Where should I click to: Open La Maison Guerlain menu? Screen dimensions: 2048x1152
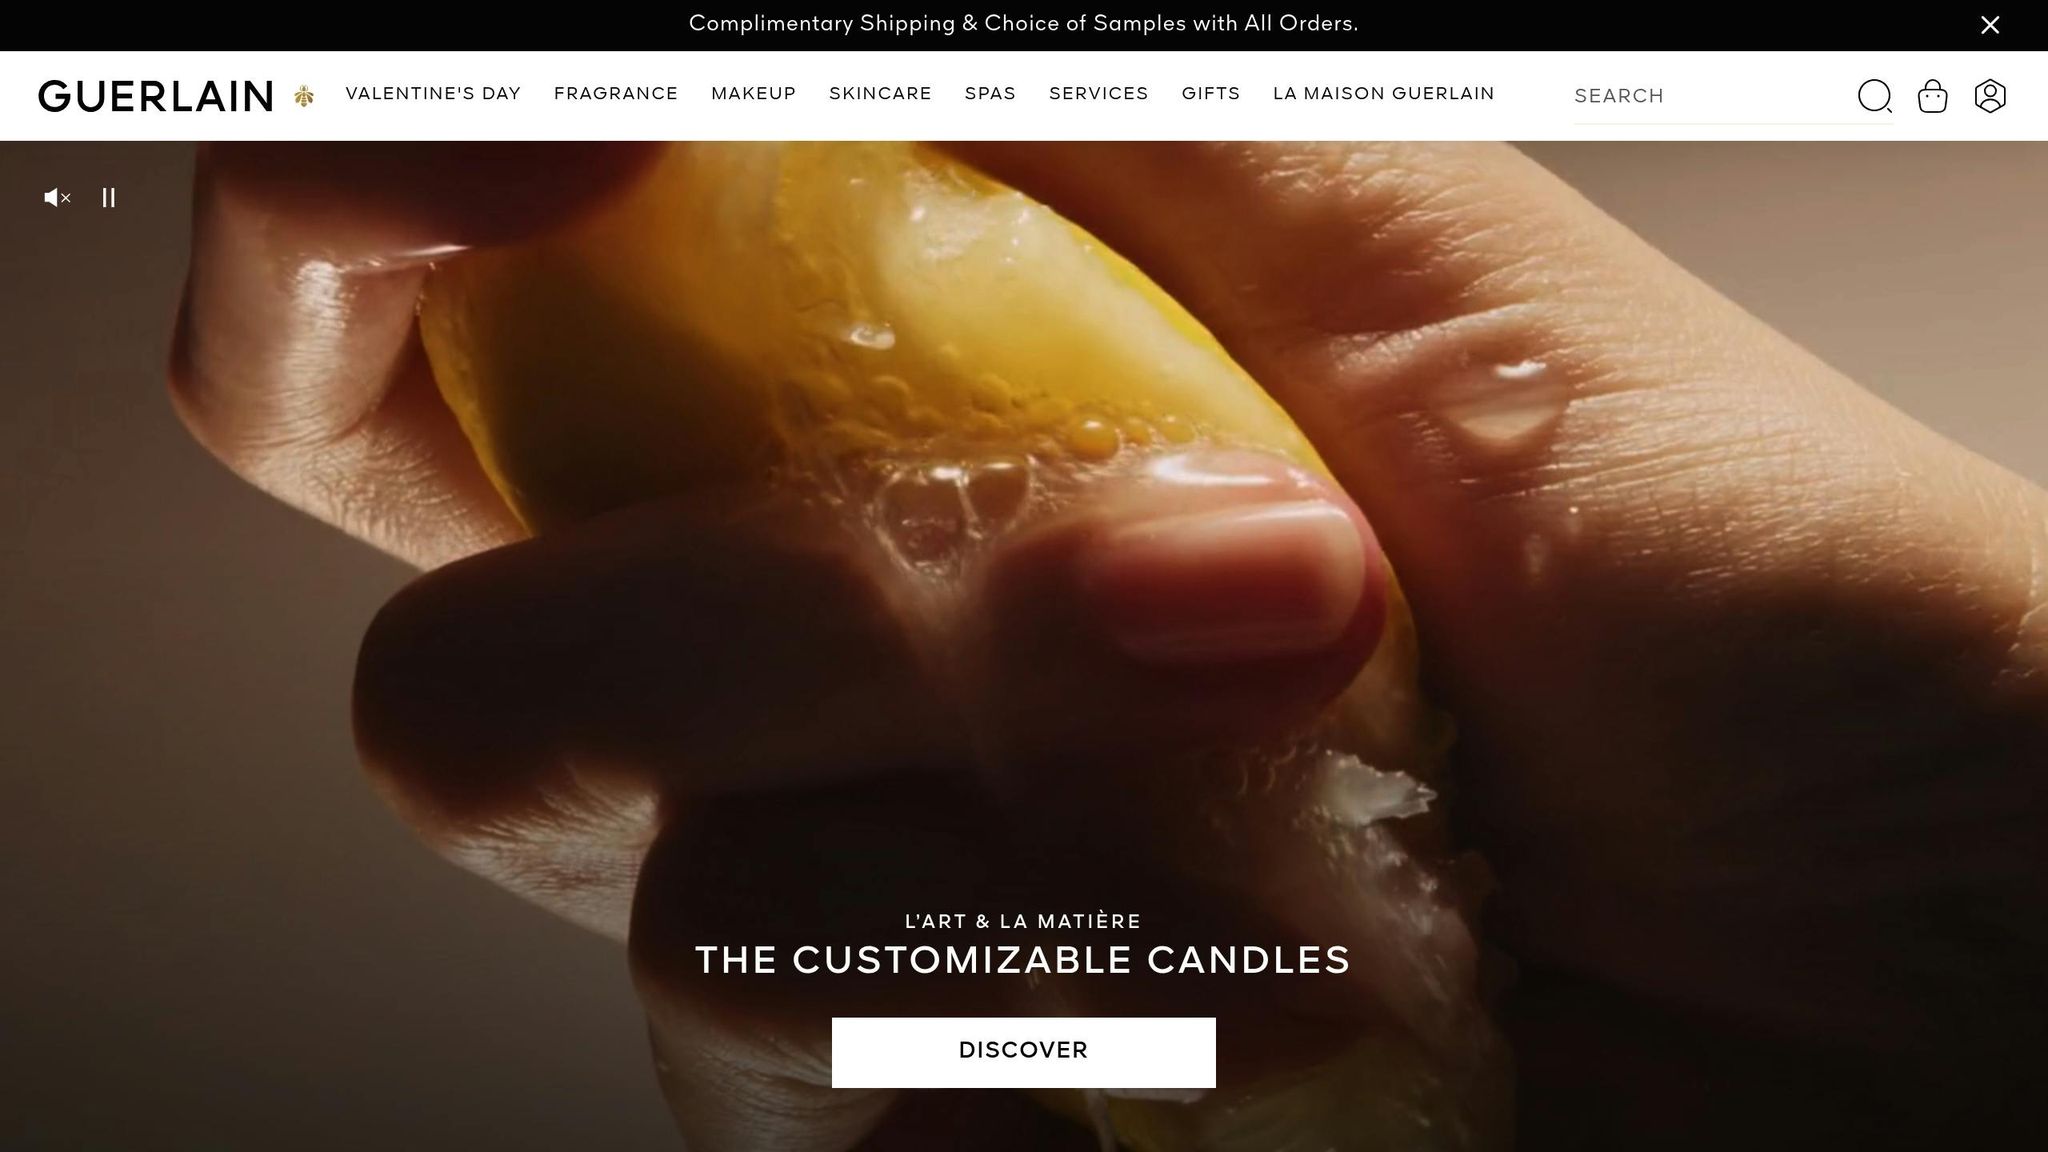[x=1384, y=94]
